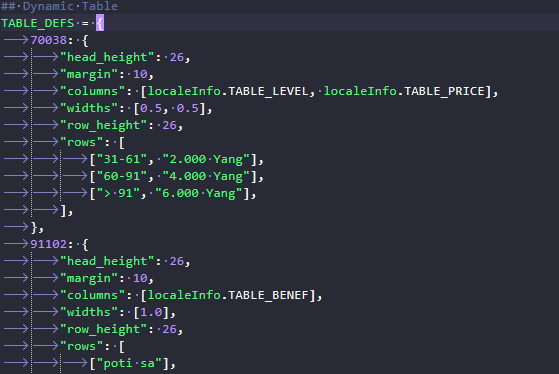
Task: Click the "## Dynamic Table" comment line
Action: [59, 6]
